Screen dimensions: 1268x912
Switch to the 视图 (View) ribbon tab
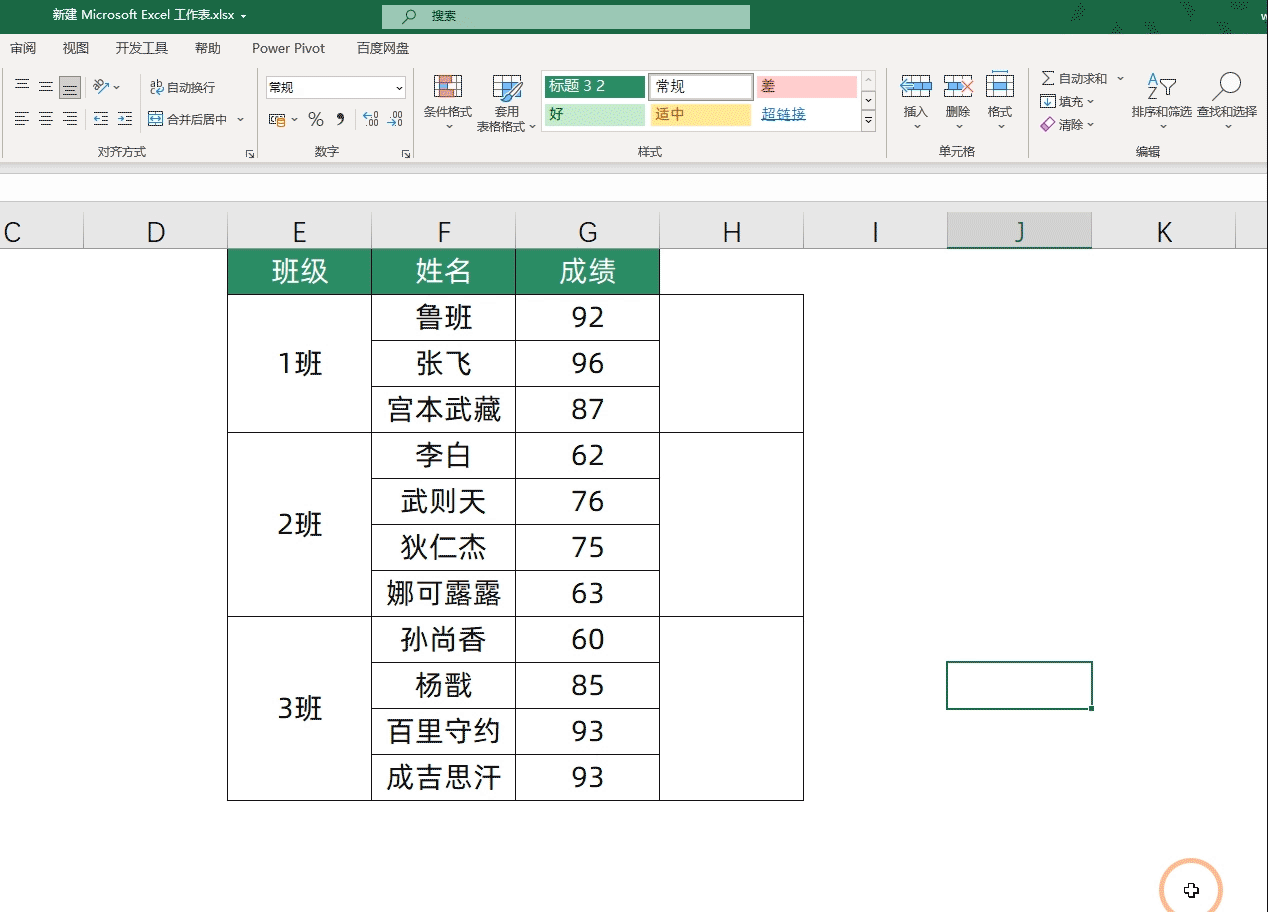pos(75,48)
